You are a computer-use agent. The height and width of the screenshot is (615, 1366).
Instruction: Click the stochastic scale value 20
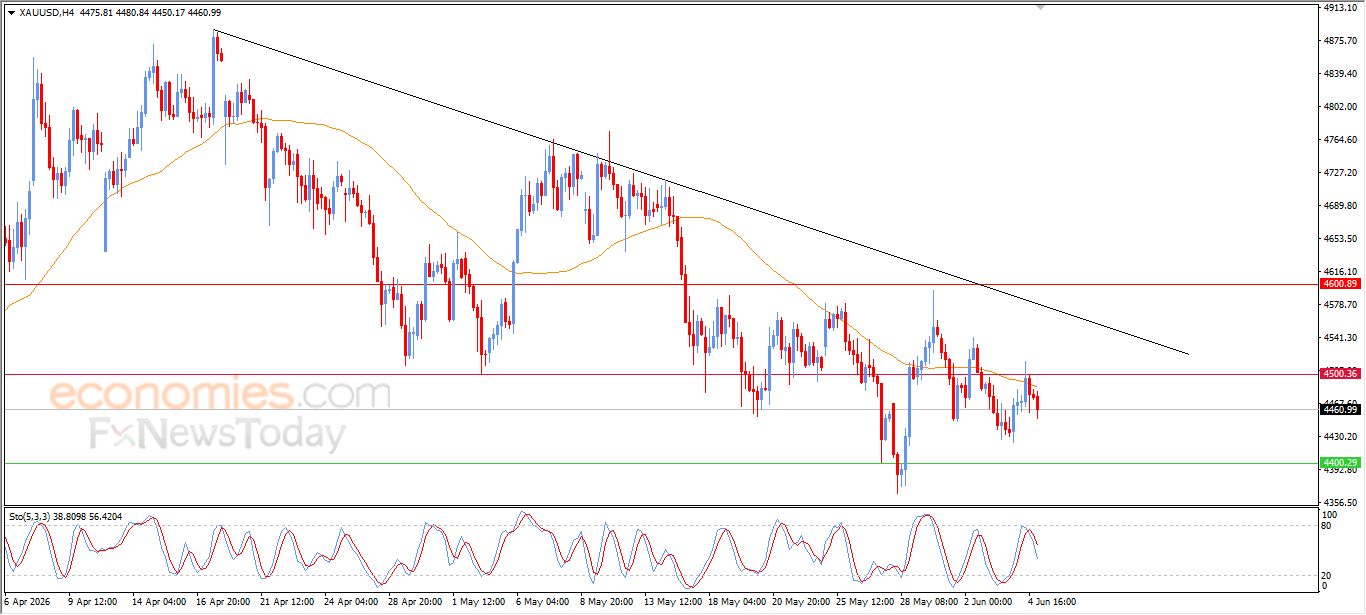1327,575
